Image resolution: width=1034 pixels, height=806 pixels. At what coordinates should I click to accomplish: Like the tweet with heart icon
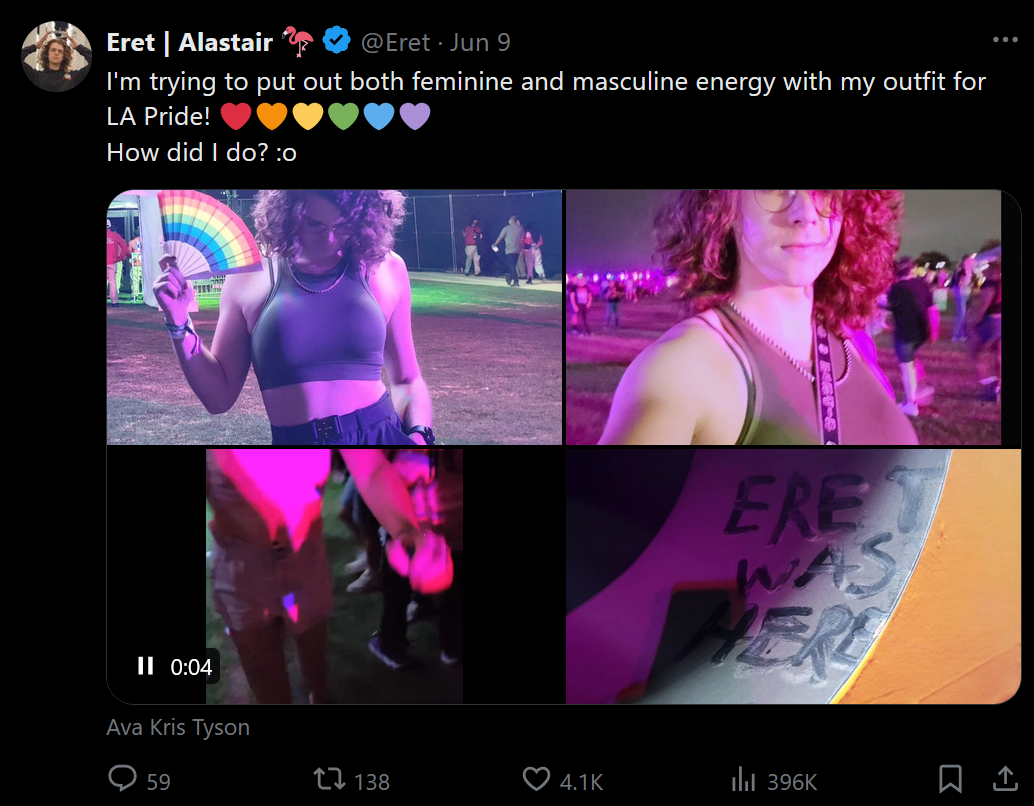click(536, 779)
